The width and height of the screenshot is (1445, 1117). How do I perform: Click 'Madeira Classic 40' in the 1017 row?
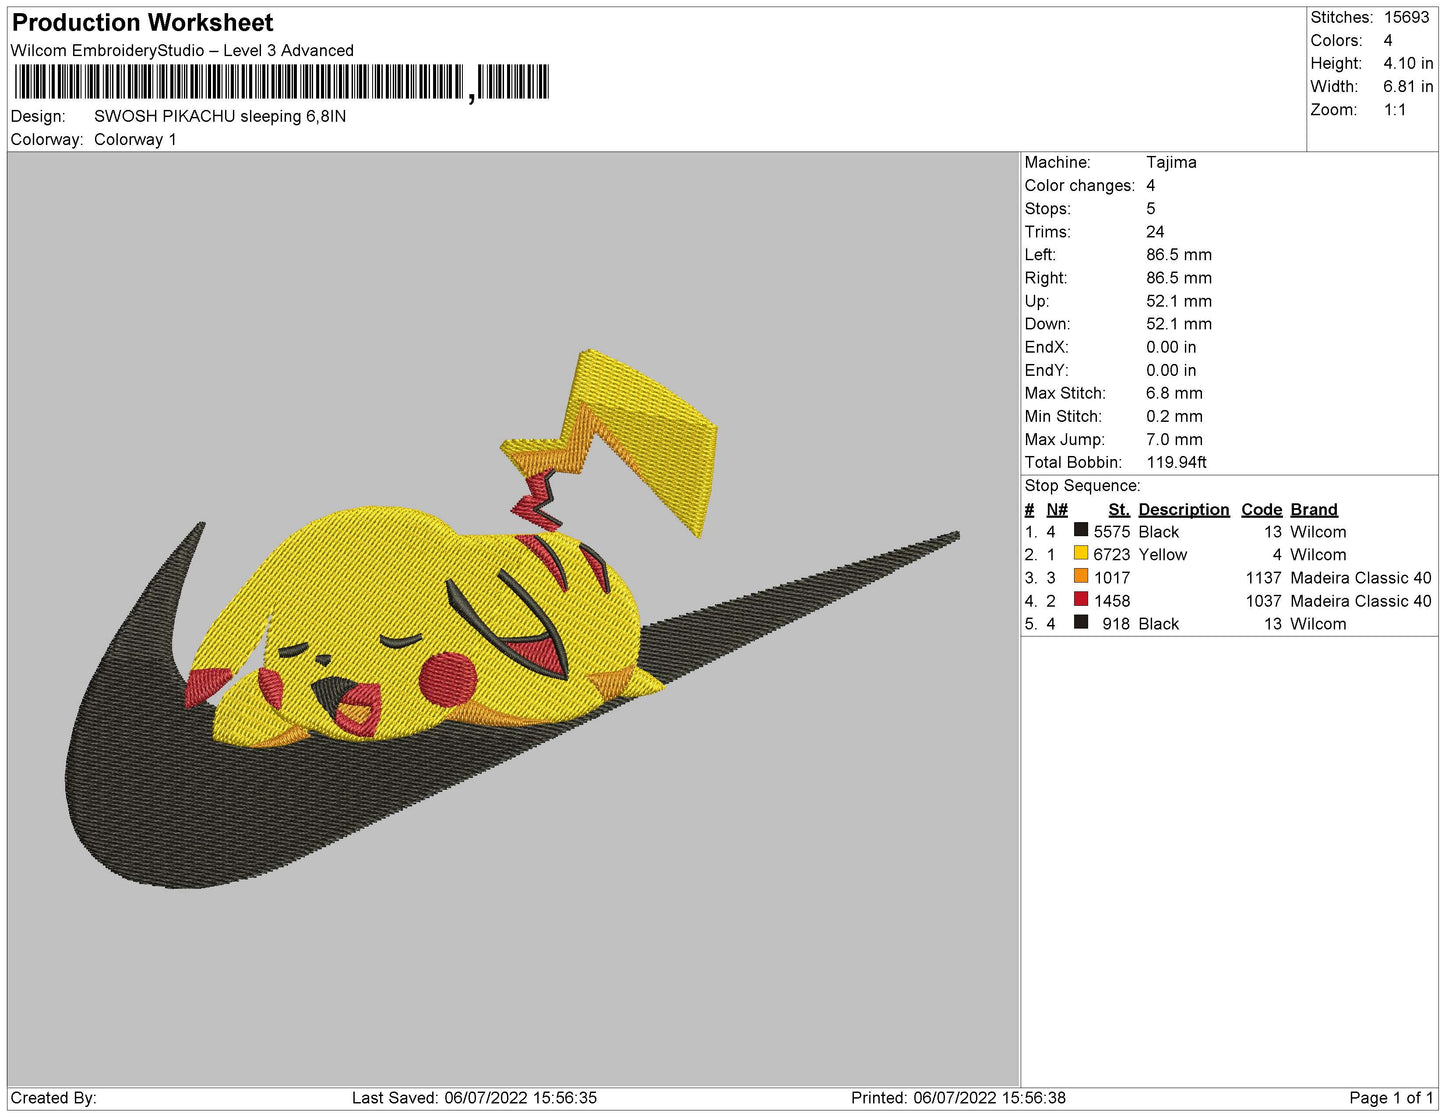pos(1360,577)
